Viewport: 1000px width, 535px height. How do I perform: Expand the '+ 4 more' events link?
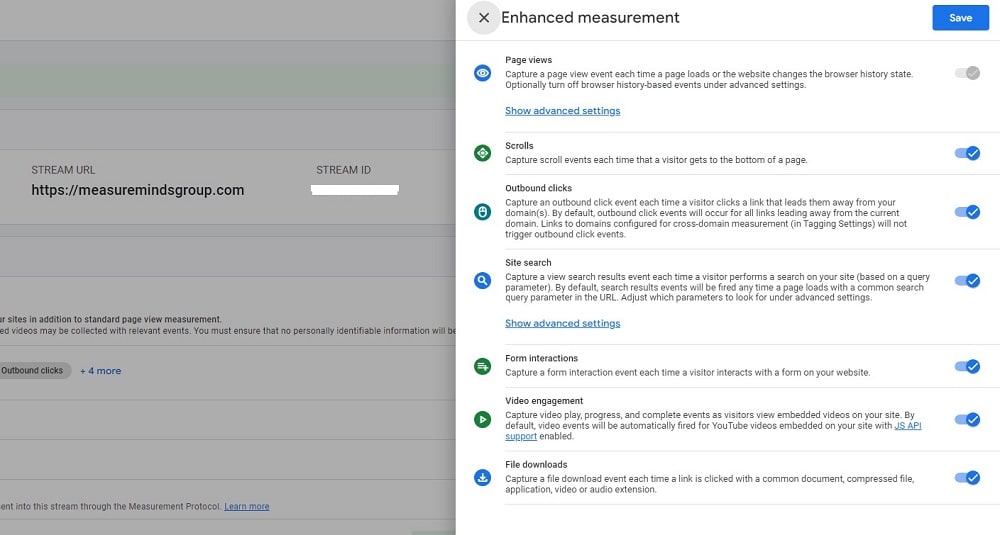pyautogui.click(x=101, y=370)
